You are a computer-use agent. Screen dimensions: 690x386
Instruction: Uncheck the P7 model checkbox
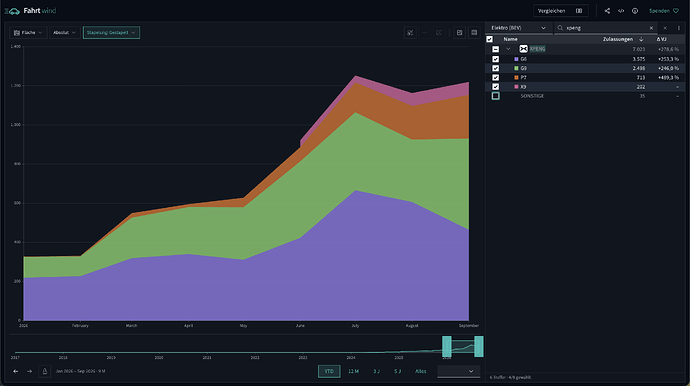[x=495, y=77]
